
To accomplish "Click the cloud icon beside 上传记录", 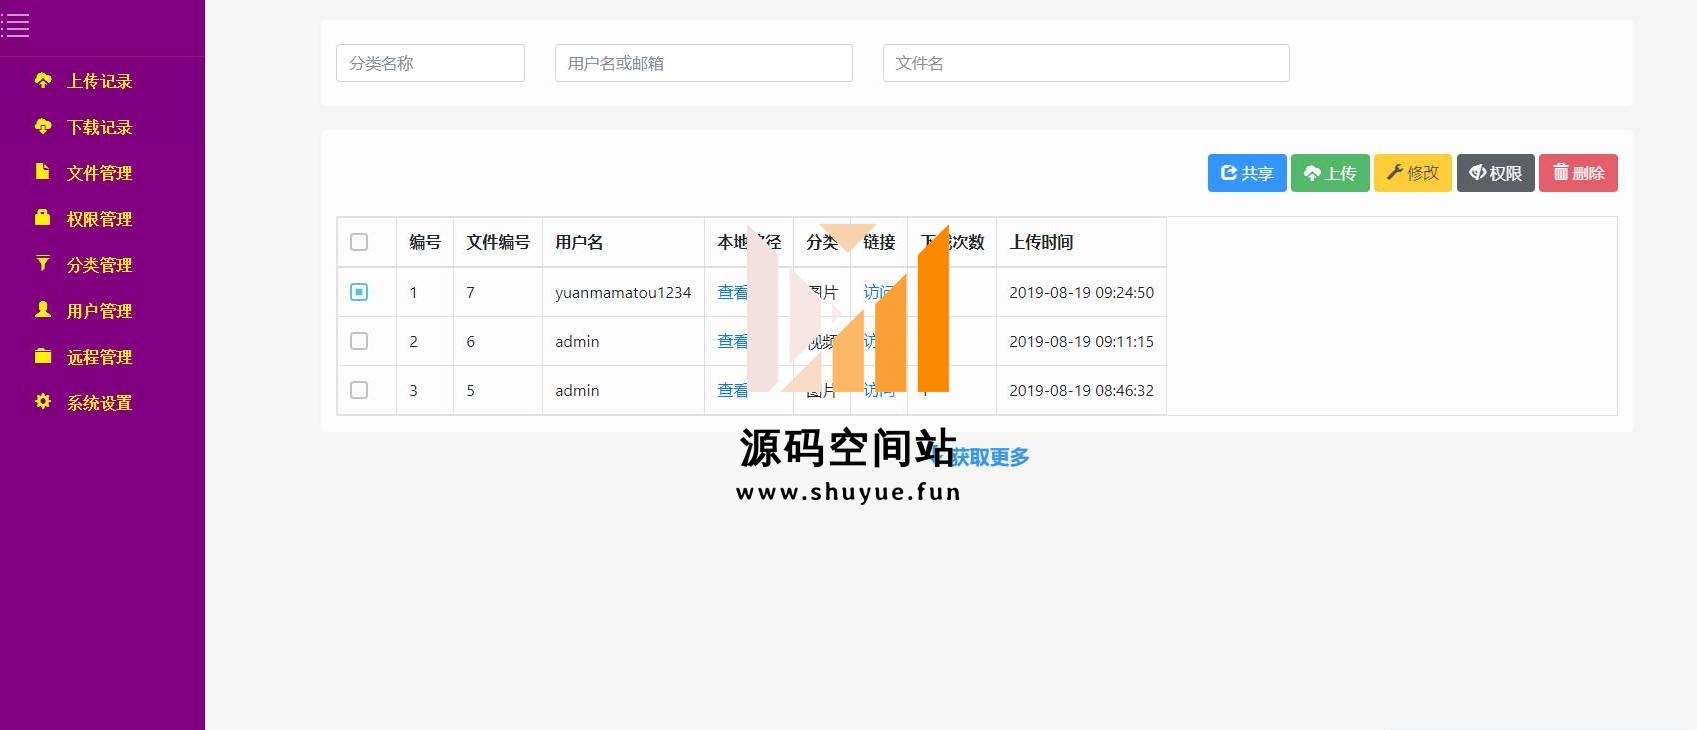I will [43, 80].
